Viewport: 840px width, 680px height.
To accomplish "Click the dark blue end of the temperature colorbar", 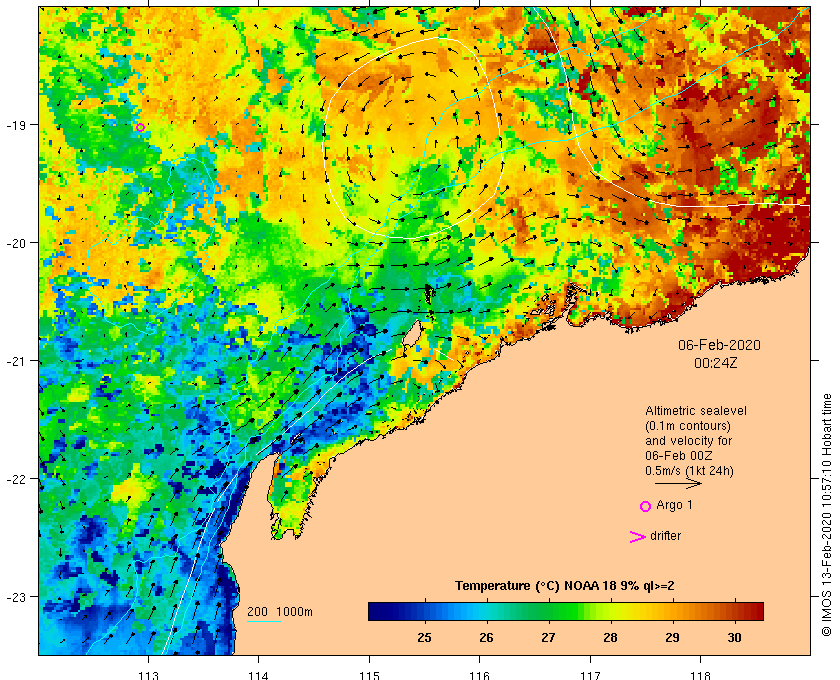I will [x=378, y=611].
